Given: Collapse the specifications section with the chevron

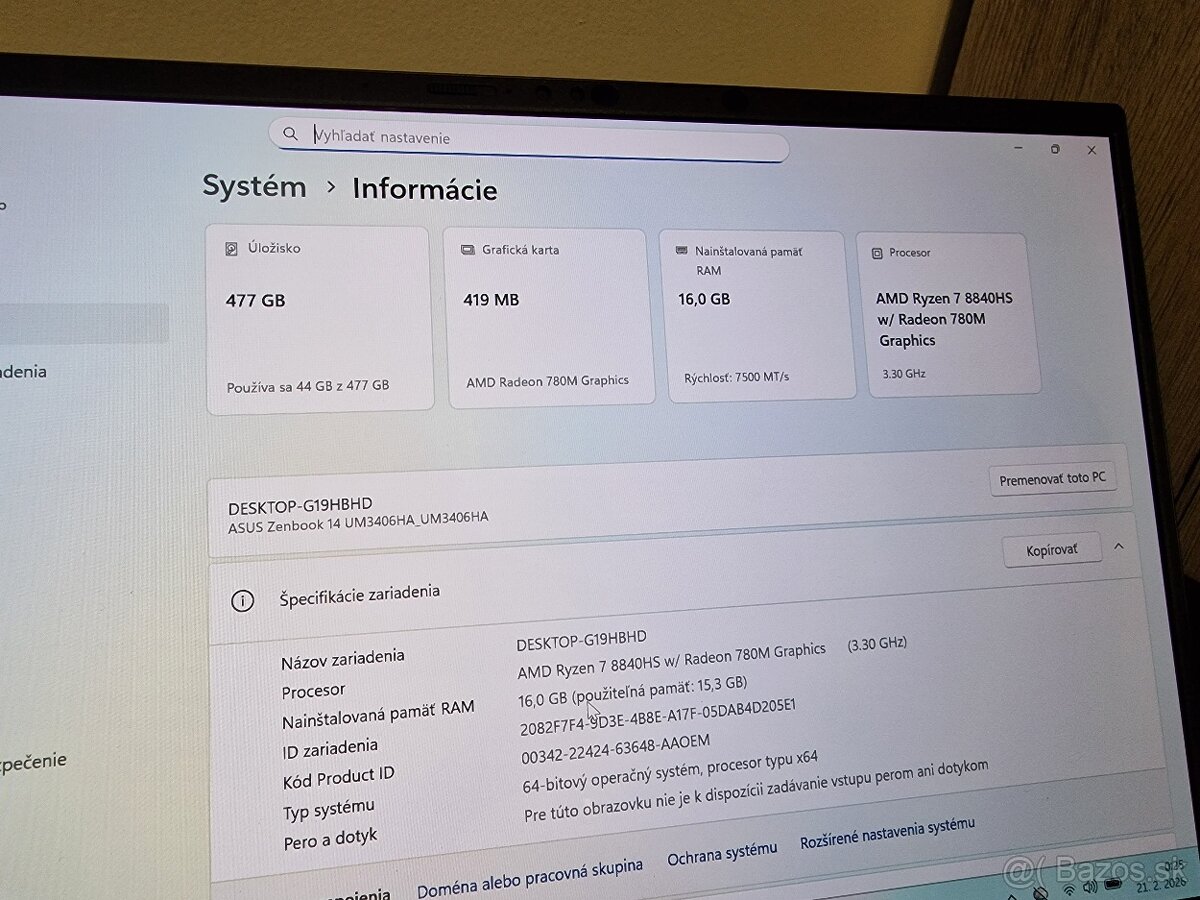Looking at the screenshot, I should click(1118, 548).
